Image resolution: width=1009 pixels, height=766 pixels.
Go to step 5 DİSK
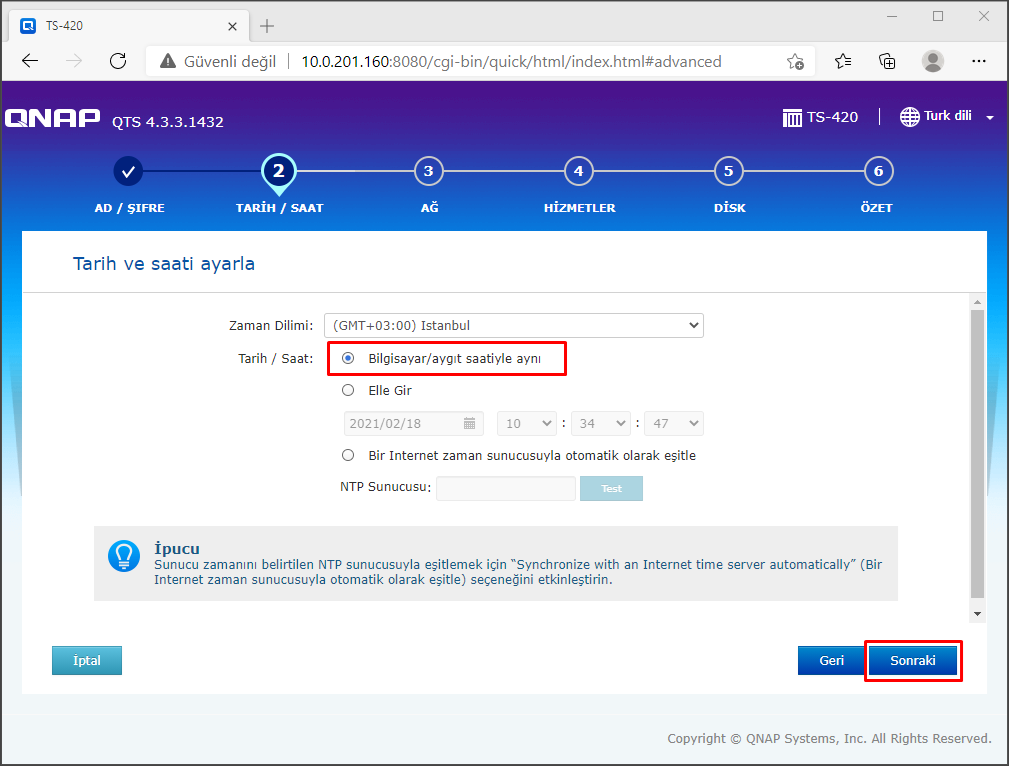[x=728, y=171]
